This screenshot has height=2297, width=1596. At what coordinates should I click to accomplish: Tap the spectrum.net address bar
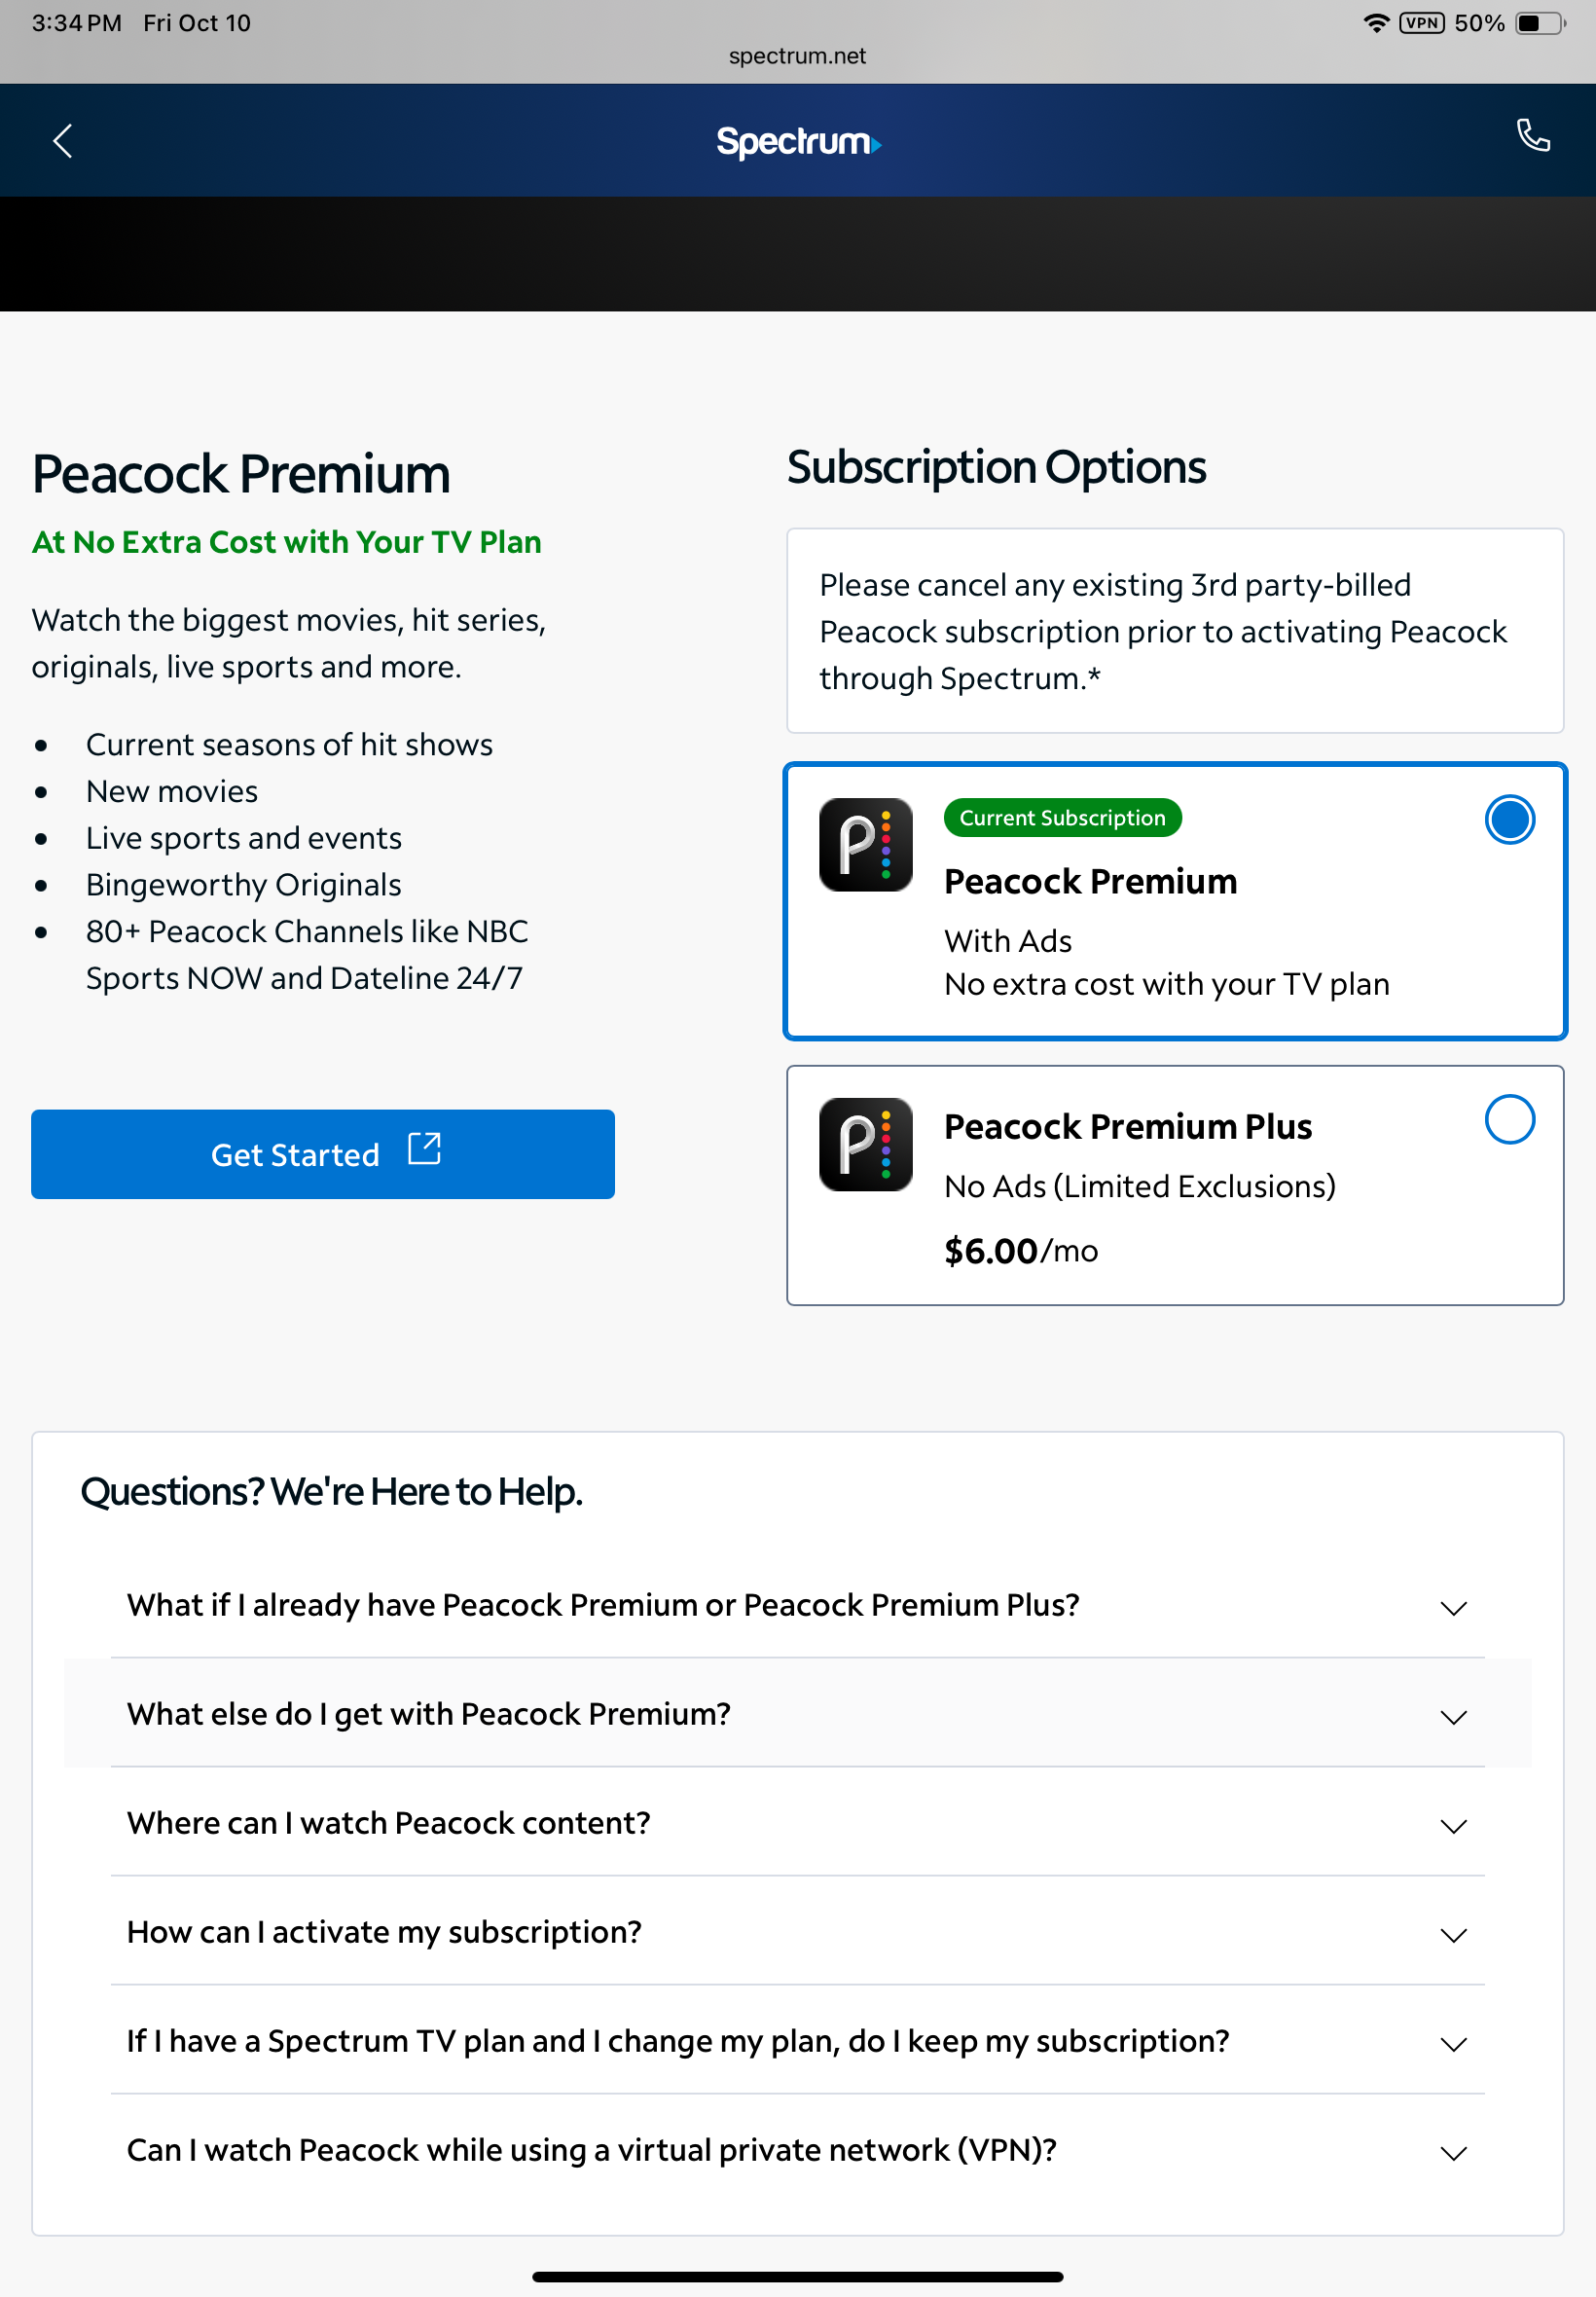tap(797, 56)
